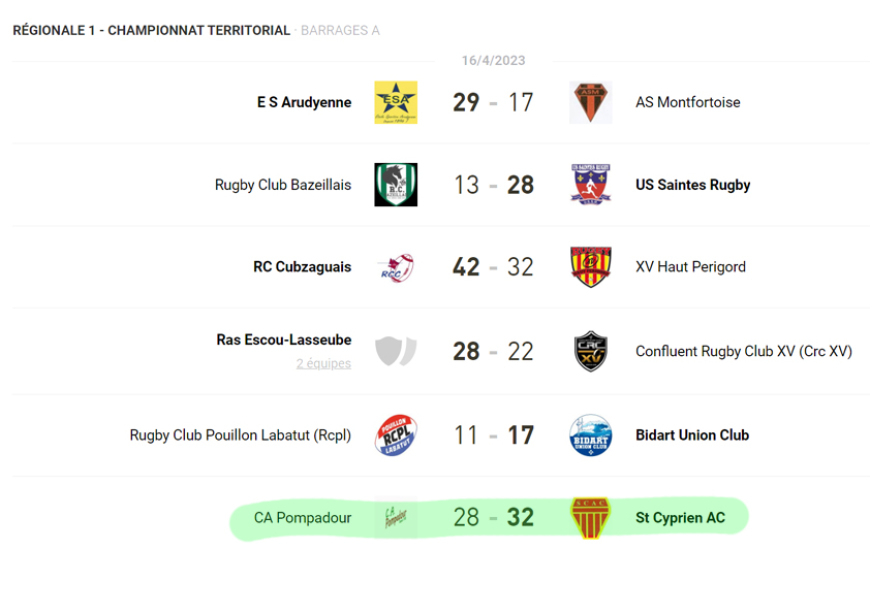
Task: Click the E S Arudyenne star logo
Action: coord(395,102)
